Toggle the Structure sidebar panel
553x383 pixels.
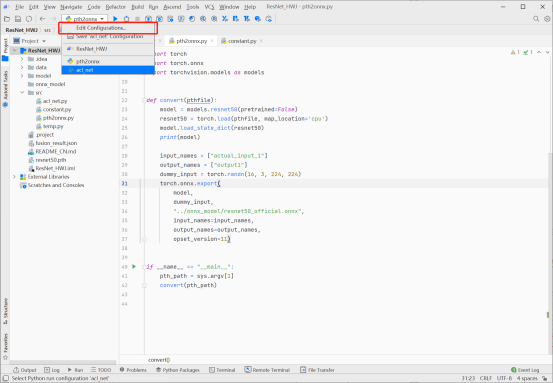(5, 311)
